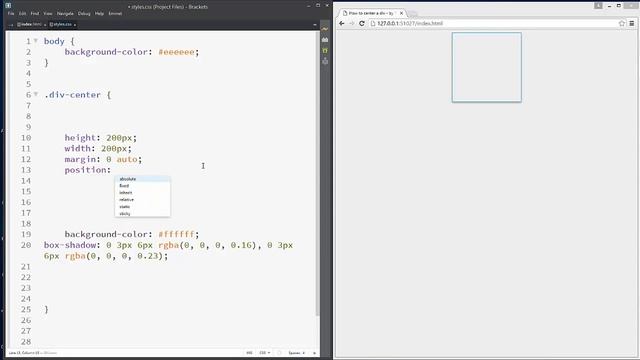Viewport: 640px width, 360px height.
Task: Click the '.div-center {' selector text
Action: coord(78,95)
